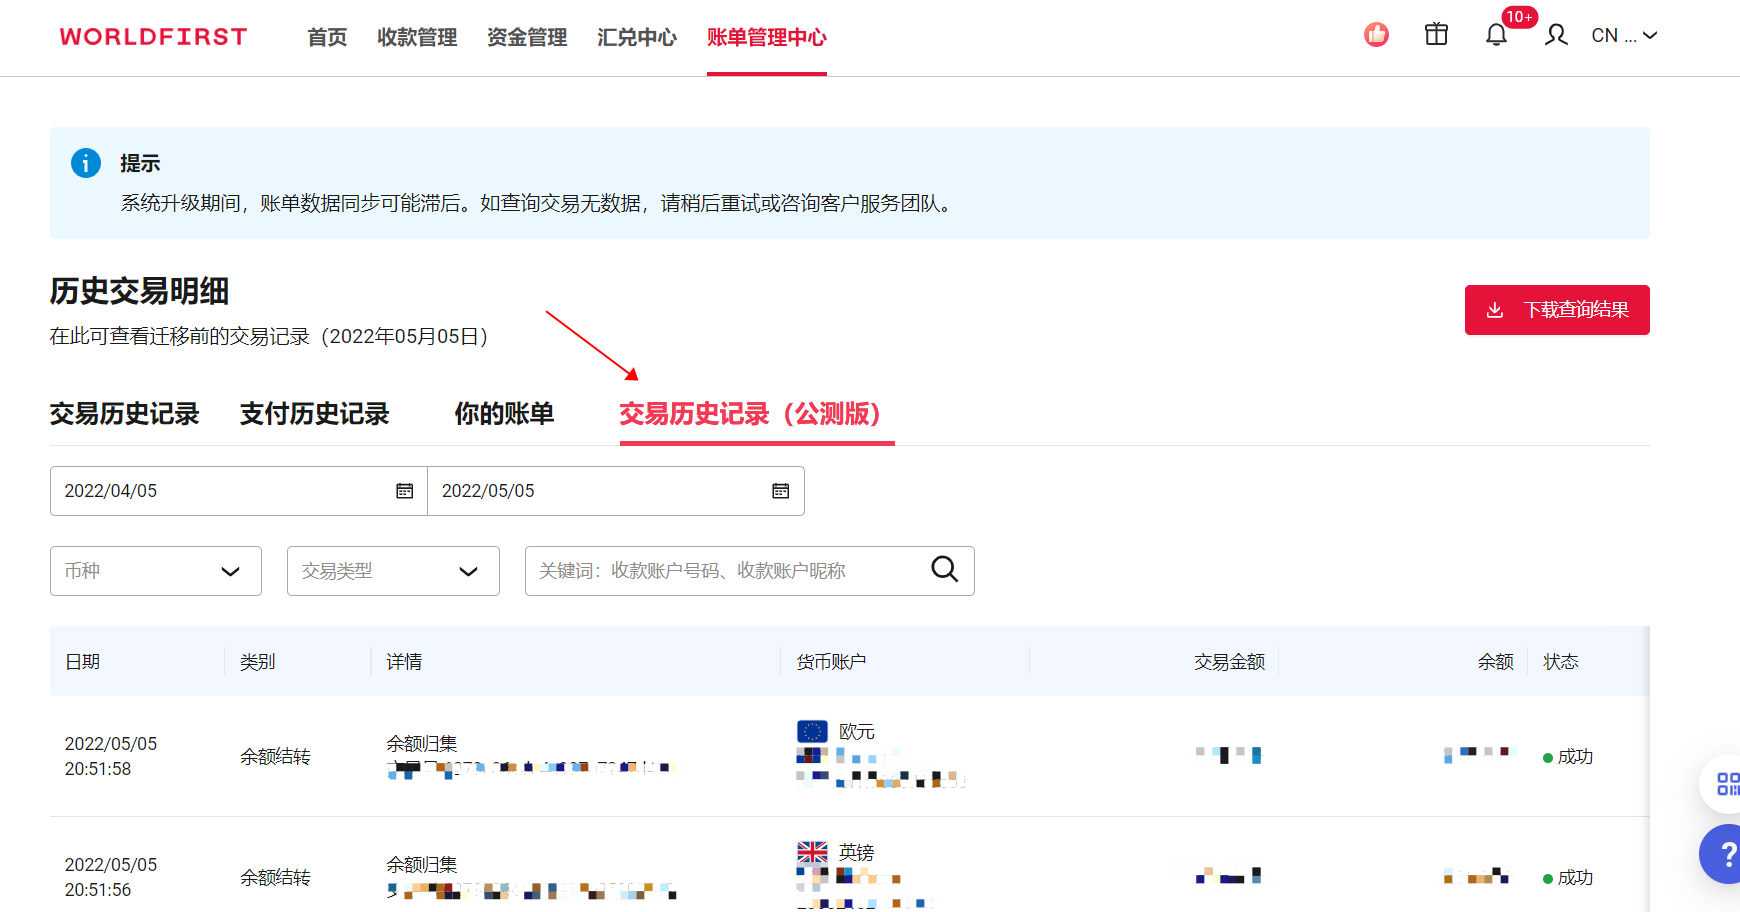Switch to the 你的账单 tab

click(504, 413)
